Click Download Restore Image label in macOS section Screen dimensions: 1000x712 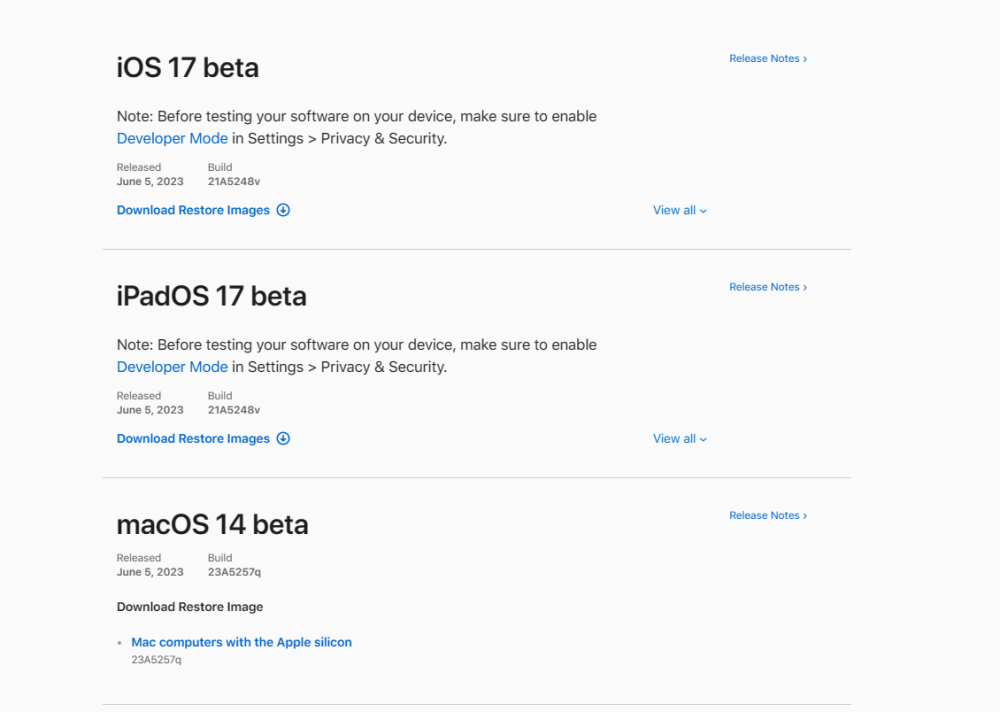pyautogui.click(x=190, y=607)
